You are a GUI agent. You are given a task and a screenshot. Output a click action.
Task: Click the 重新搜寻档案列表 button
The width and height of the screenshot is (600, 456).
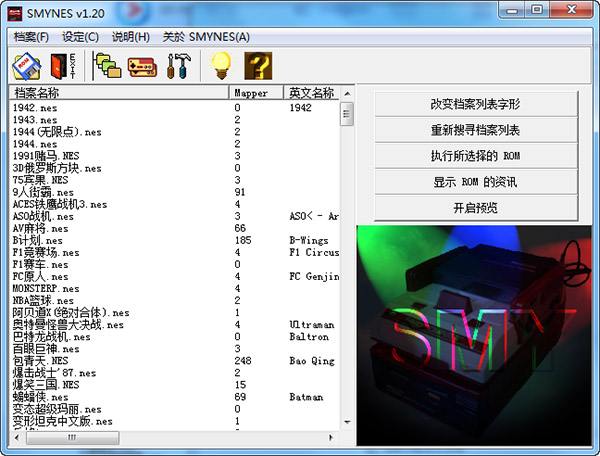coord(476,130)
